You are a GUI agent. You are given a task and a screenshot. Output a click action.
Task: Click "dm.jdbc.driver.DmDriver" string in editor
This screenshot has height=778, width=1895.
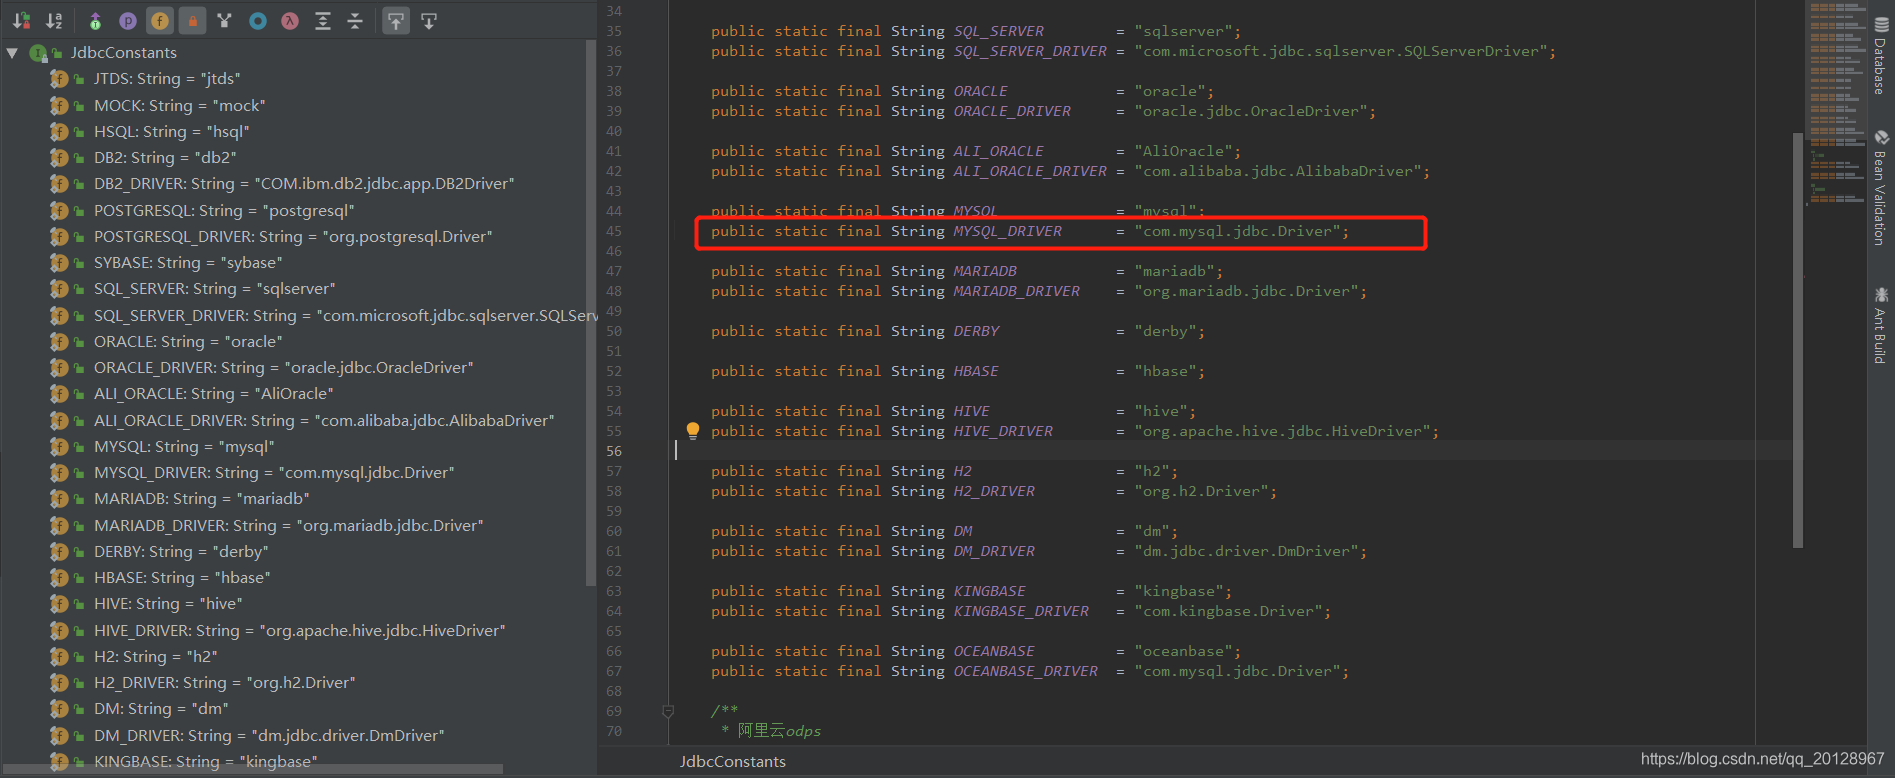coord(1245,551)
